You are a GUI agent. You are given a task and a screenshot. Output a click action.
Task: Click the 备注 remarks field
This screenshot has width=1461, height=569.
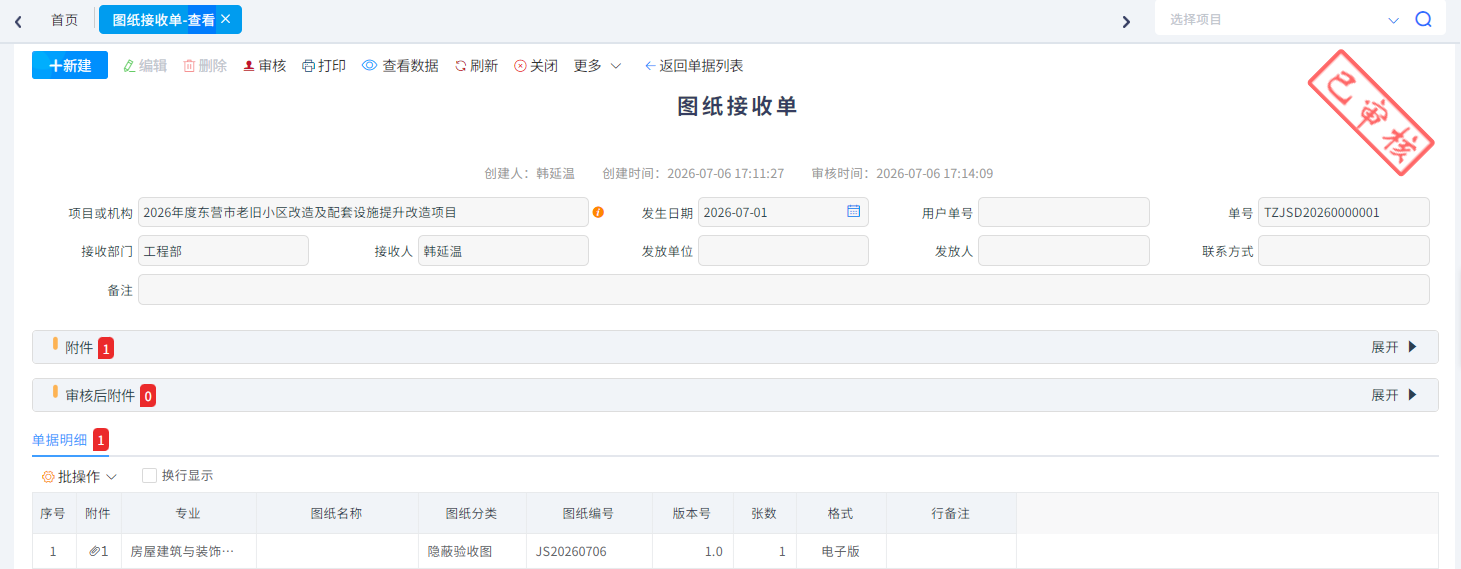point(783,289)
